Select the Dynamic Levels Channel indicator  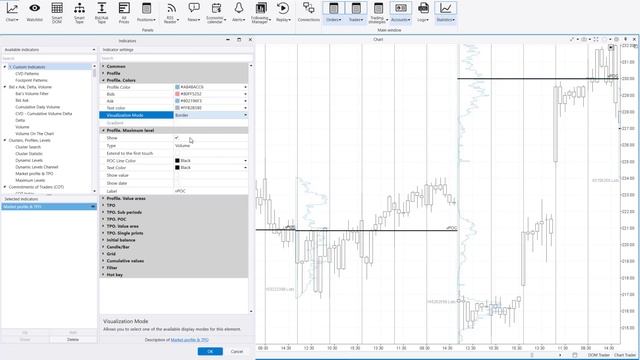click(37, 167)
